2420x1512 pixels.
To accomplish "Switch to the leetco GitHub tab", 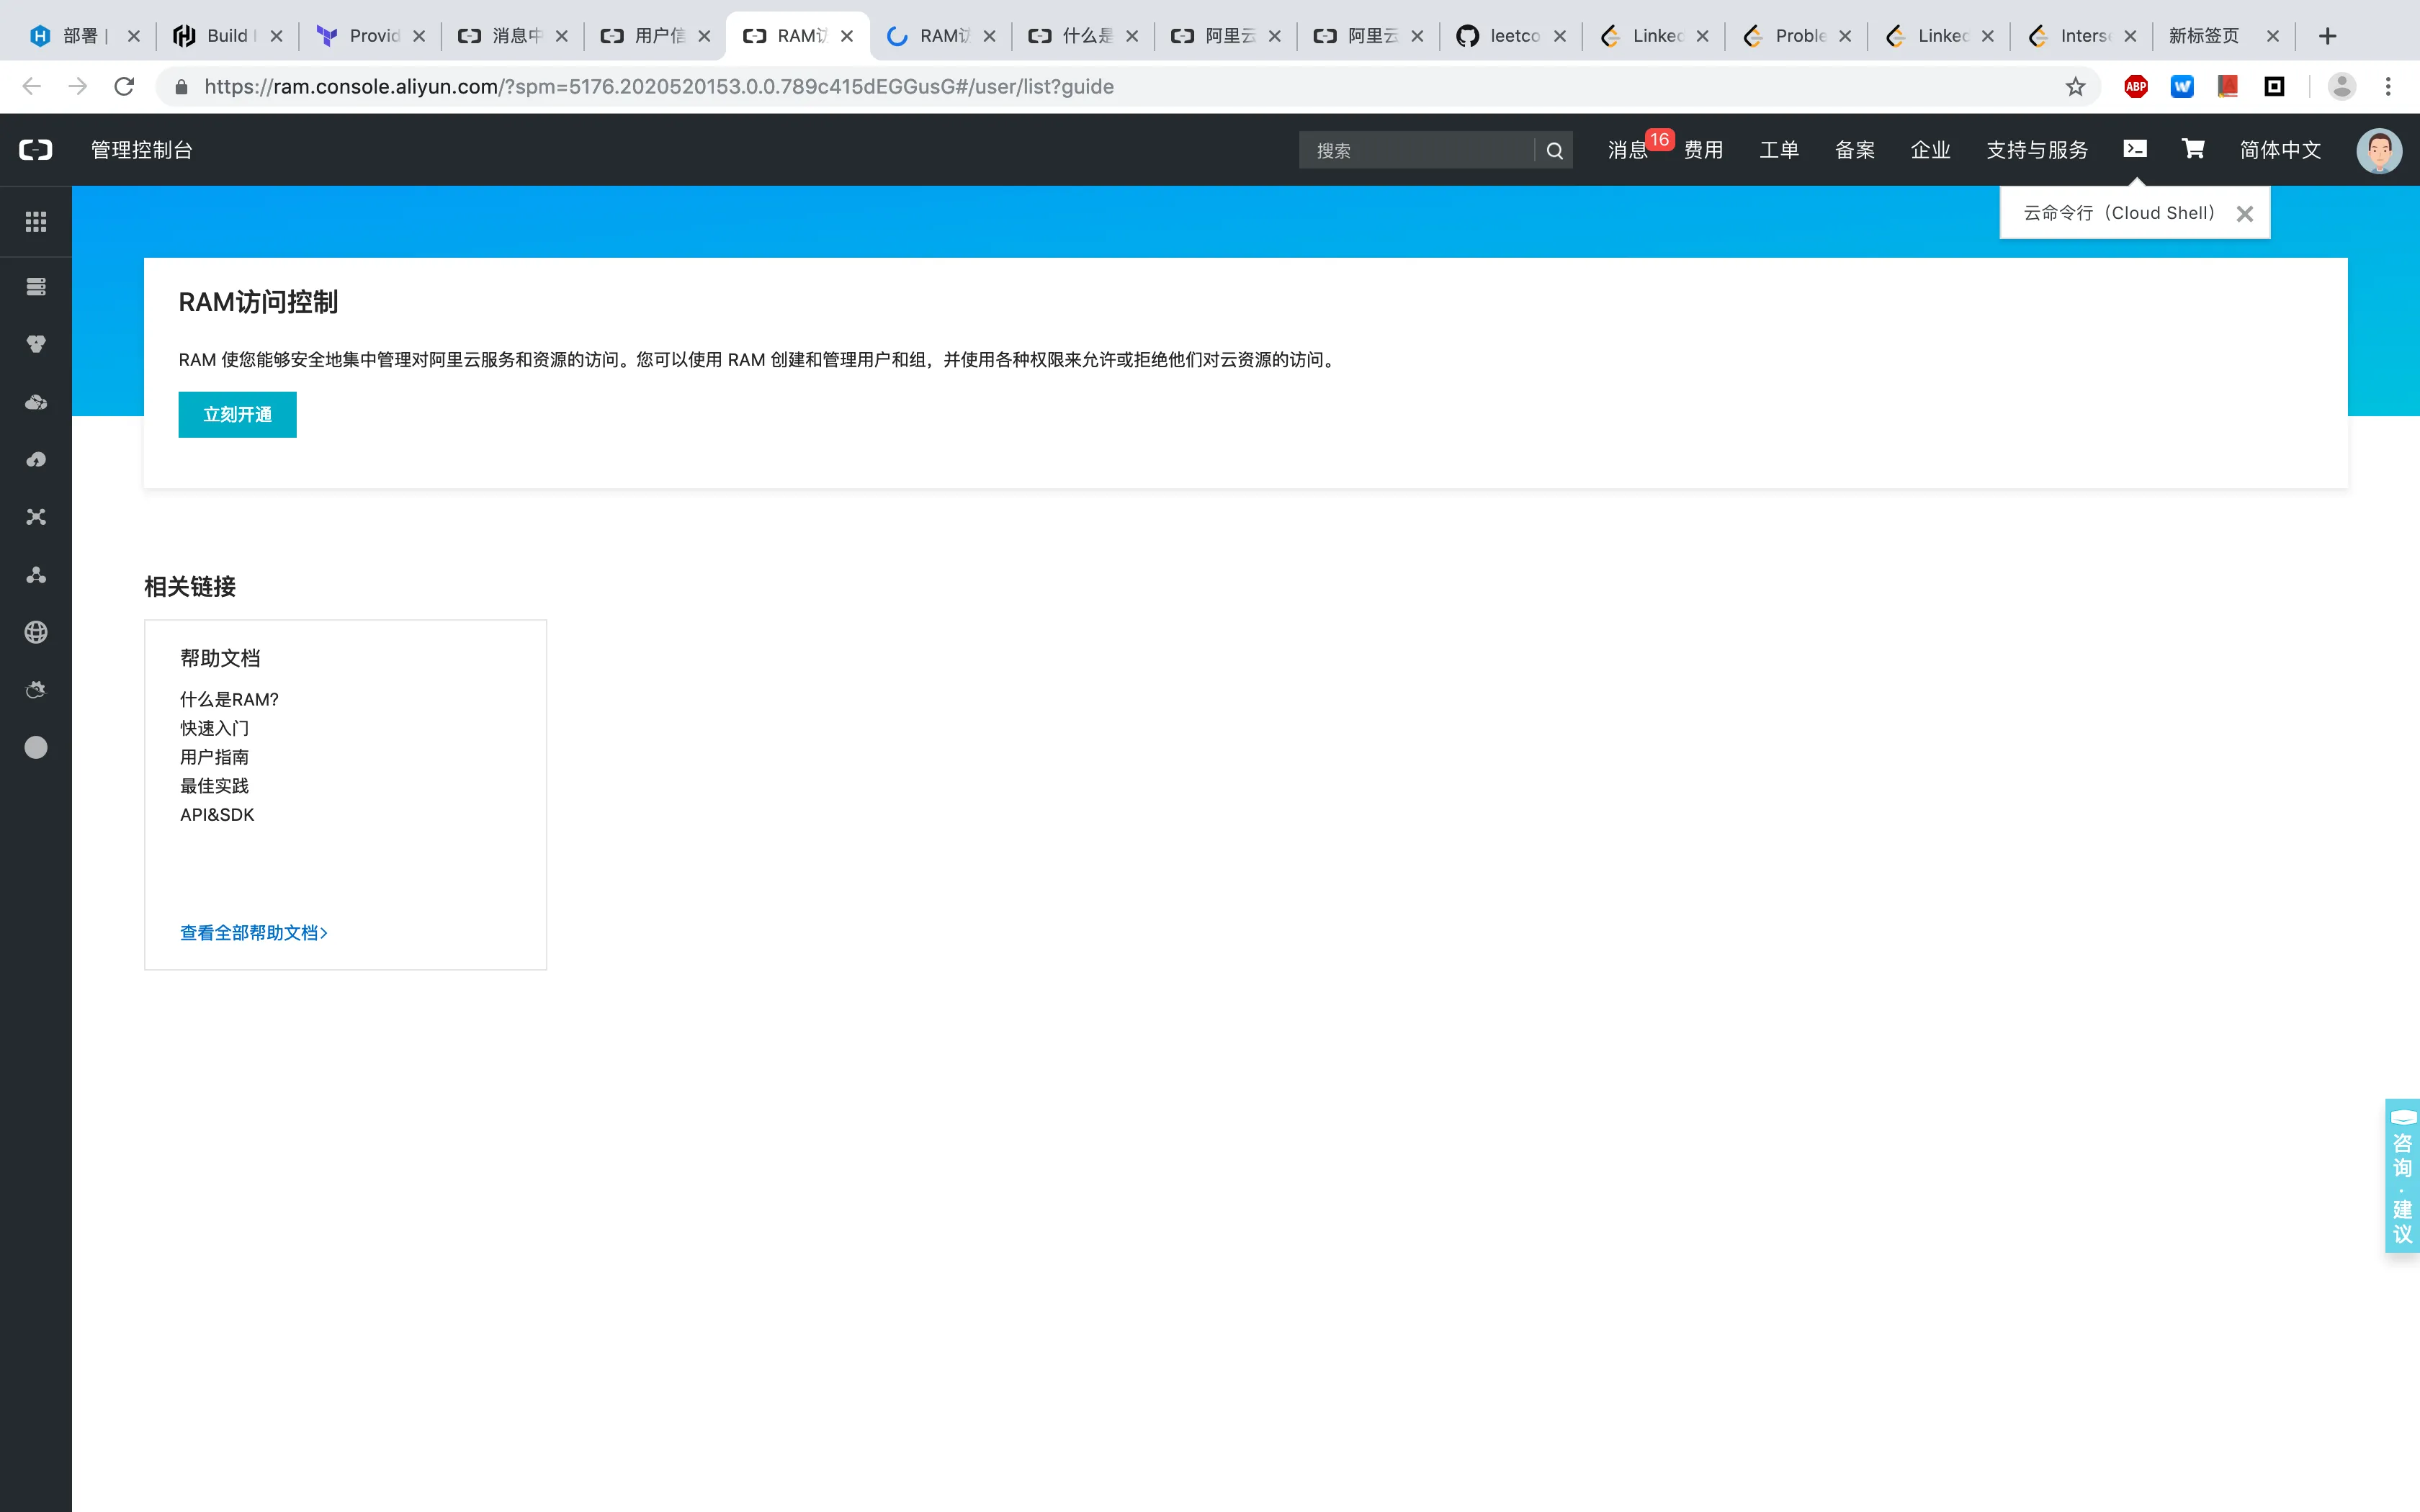I will 1510,36.
